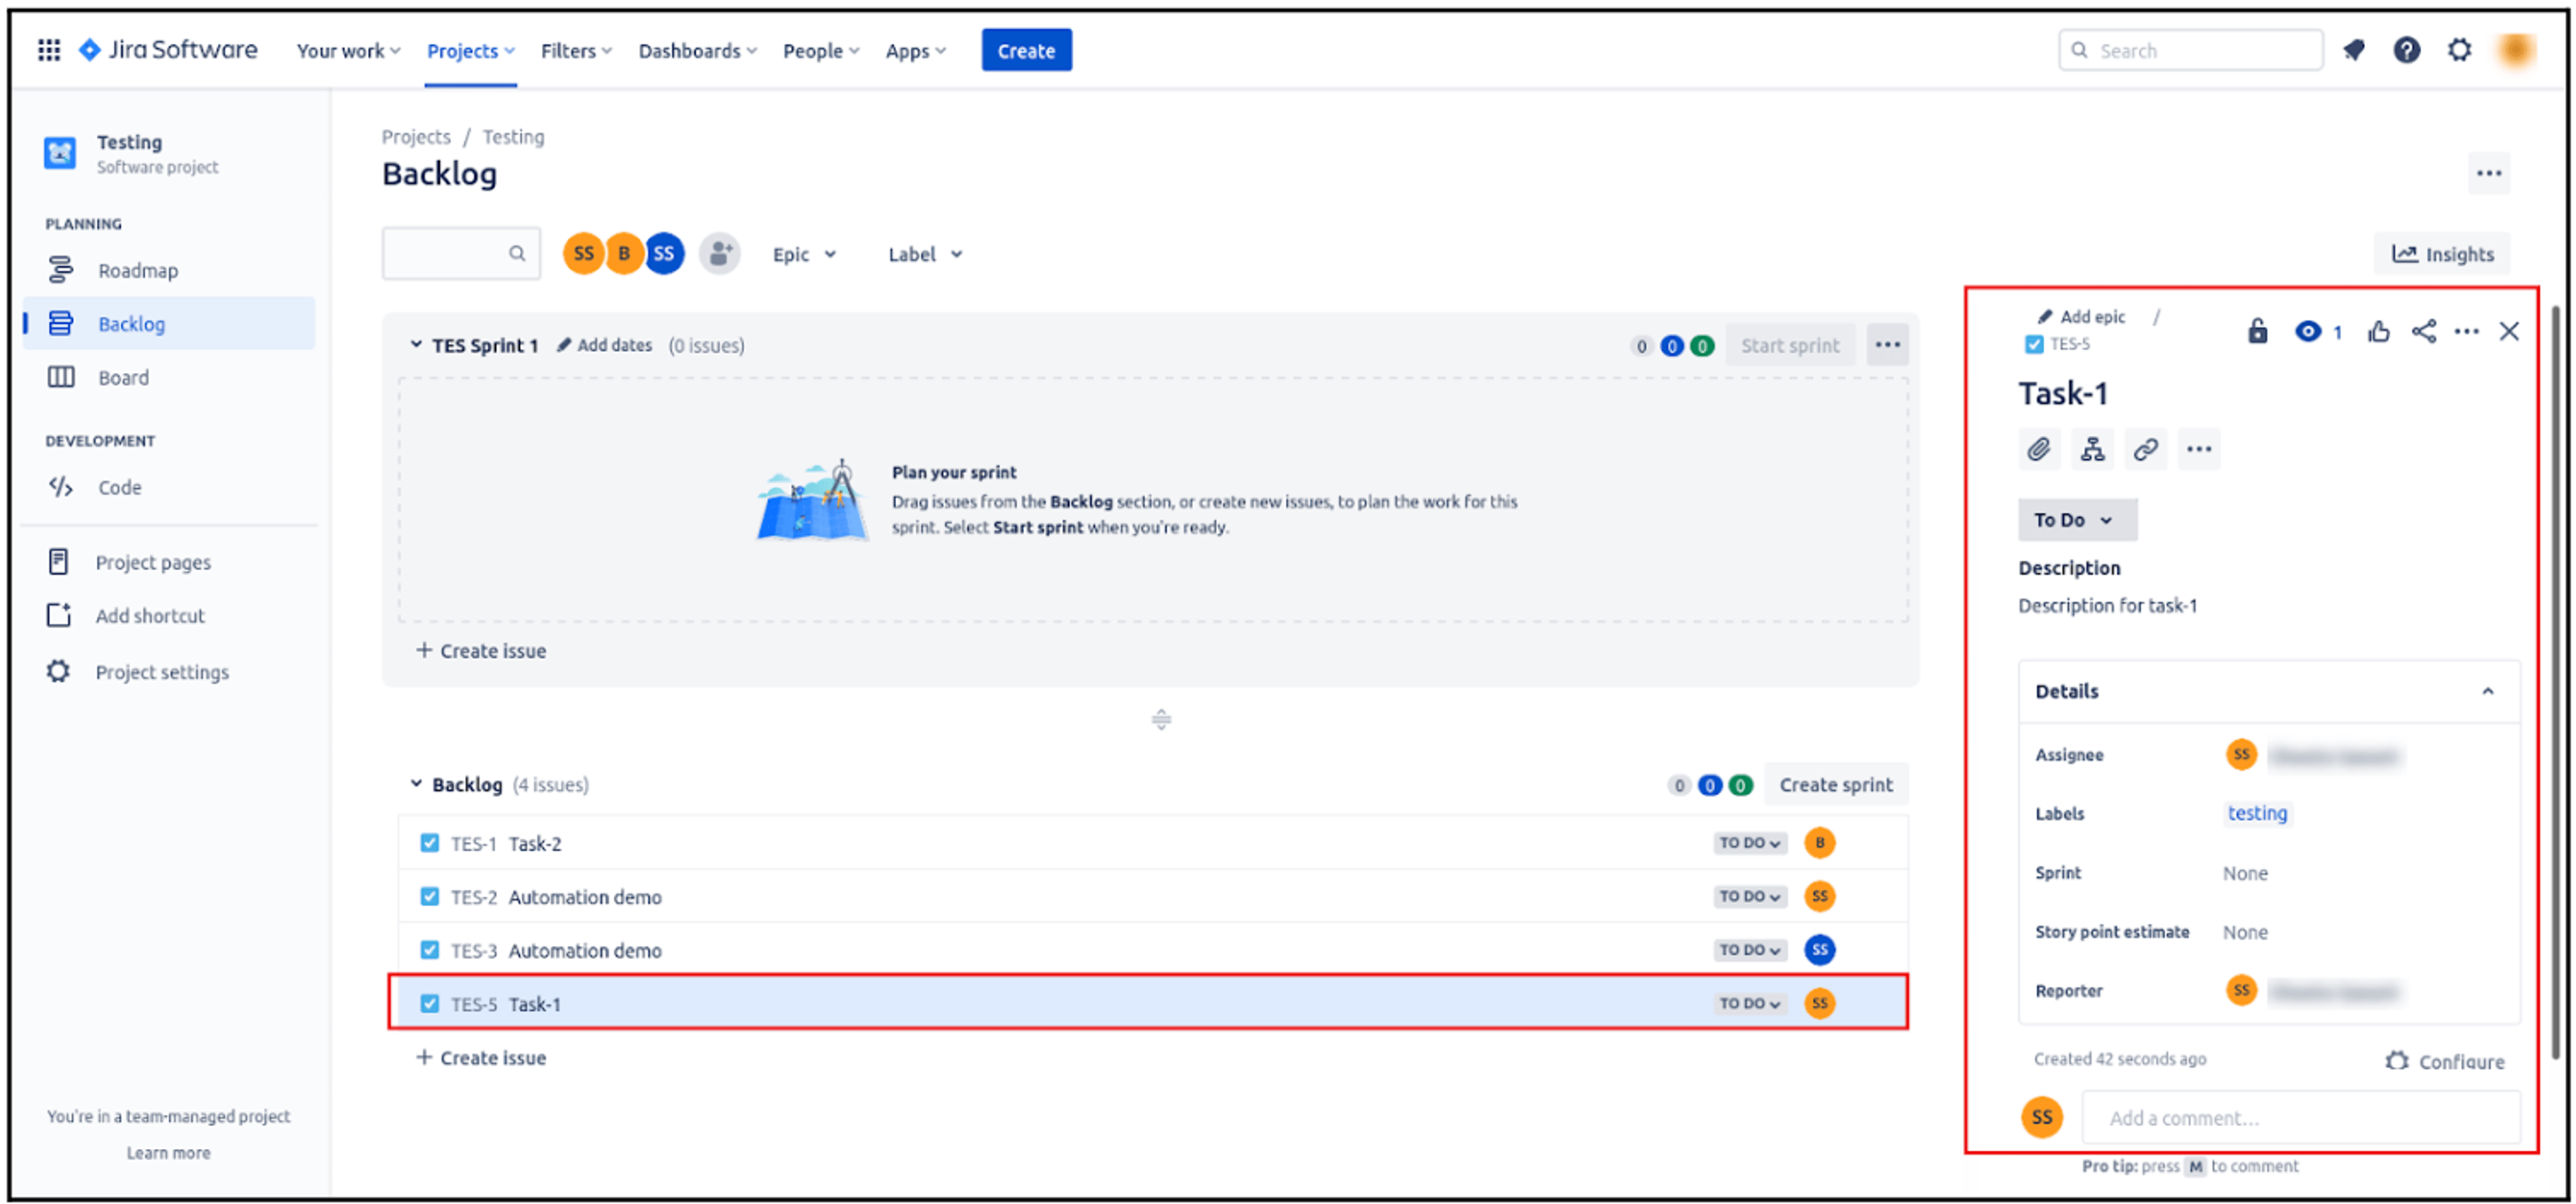Click the B avatar on TES-1 row
This screenshot has height=1204, width=2576.
pyautogui.click(x=1820, y=843)
